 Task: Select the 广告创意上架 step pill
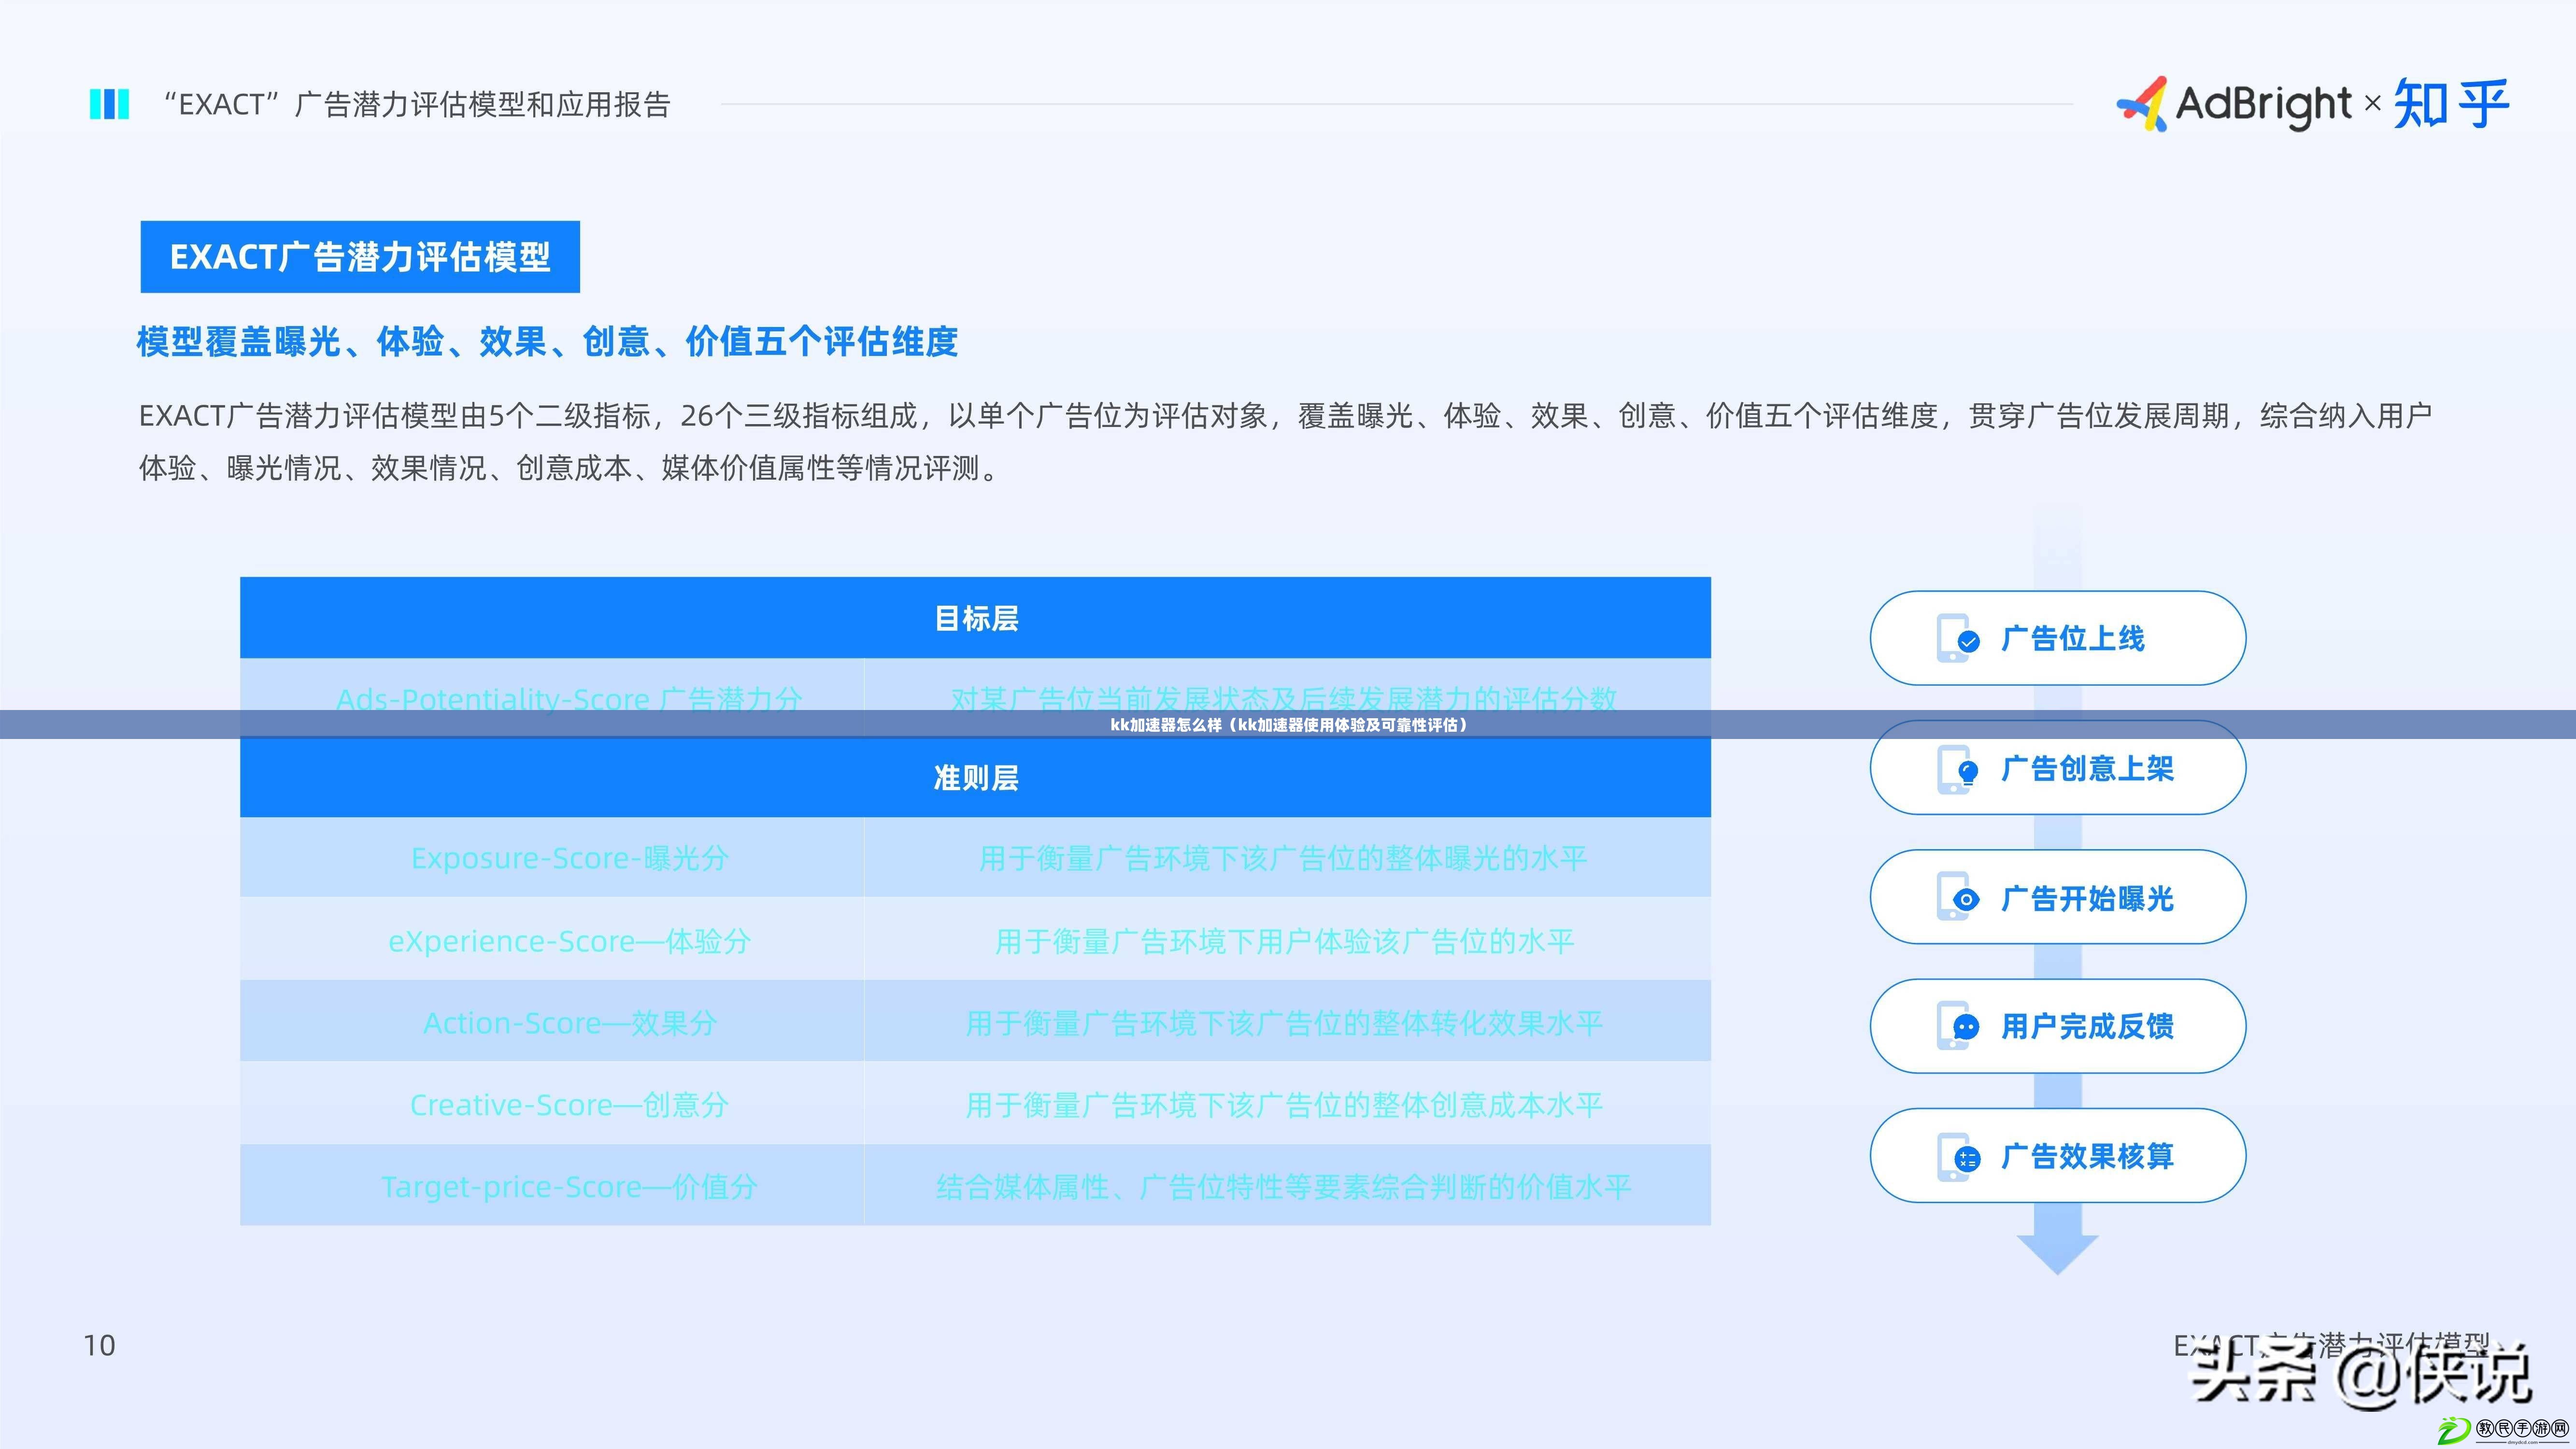pos(2058,768)
